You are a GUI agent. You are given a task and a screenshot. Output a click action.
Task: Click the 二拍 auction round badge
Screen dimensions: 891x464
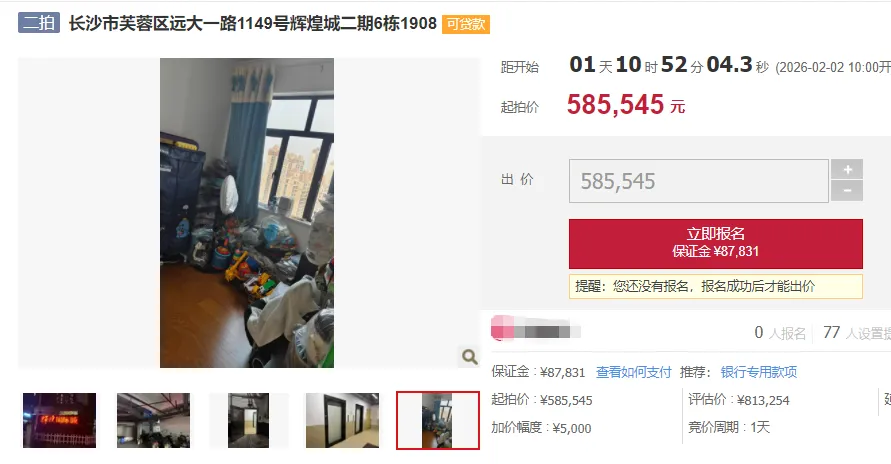pyautogui.click(x=39, y=23)
